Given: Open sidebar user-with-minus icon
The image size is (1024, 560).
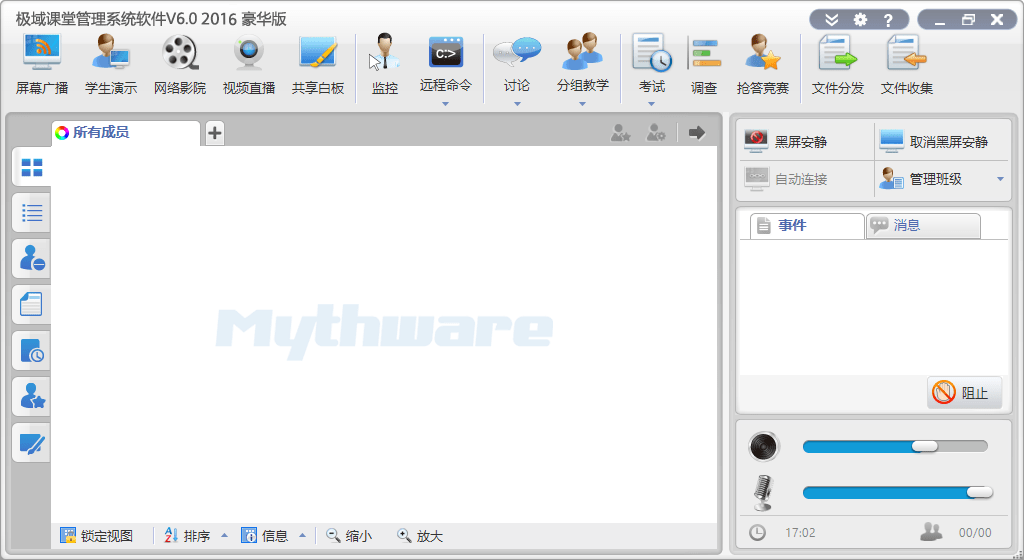Looking at the screenshot, I should click(x=31, y=258).
